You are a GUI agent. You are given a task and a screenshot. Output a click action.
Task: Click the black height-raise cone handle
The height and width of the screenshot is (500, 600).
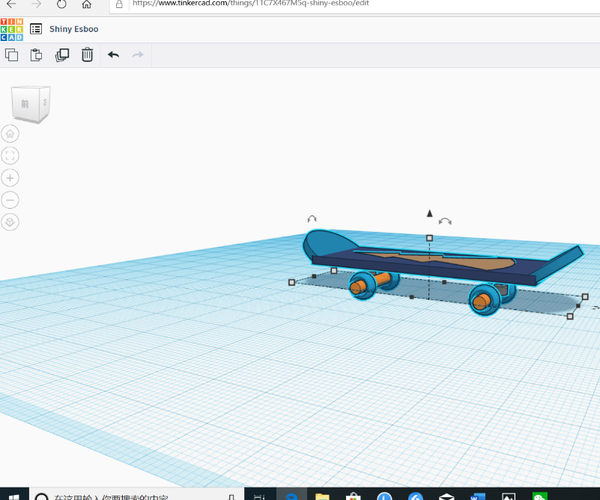[430, 213]
